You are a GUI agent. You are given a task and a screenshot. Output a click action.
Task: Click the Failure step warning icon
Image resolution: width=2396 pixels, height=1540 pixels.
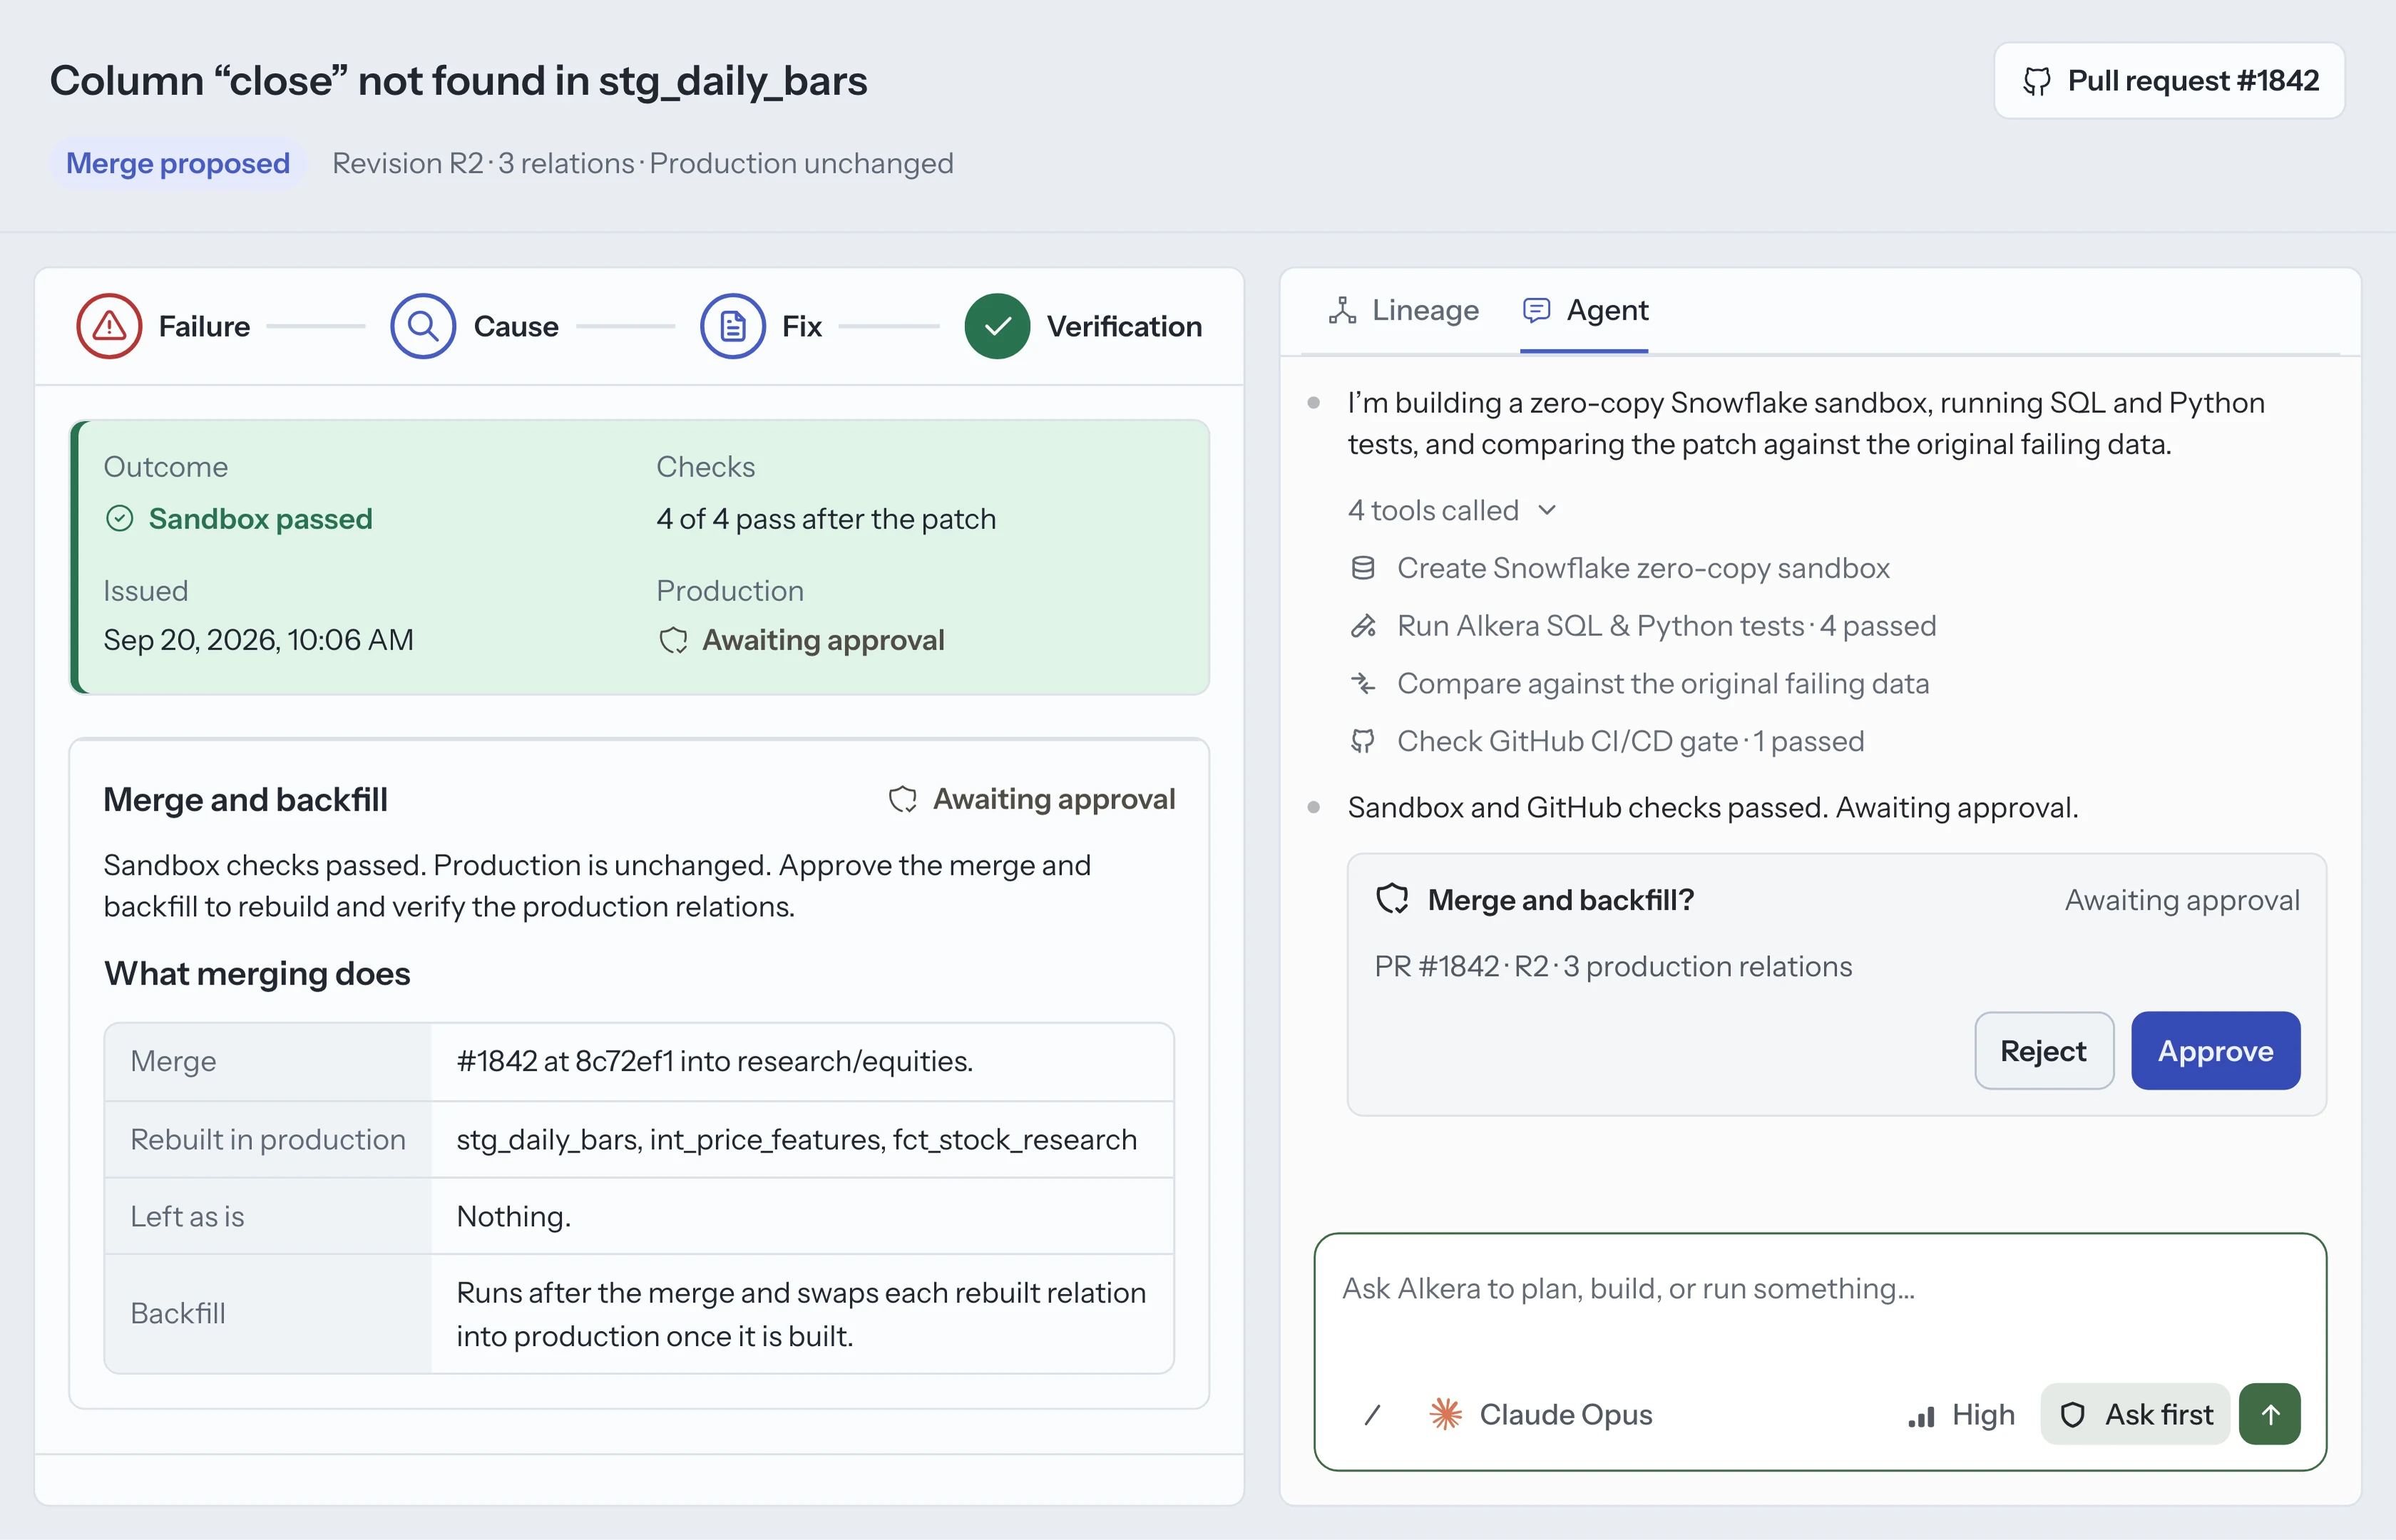pyautogui.click(x=109, y=326)
